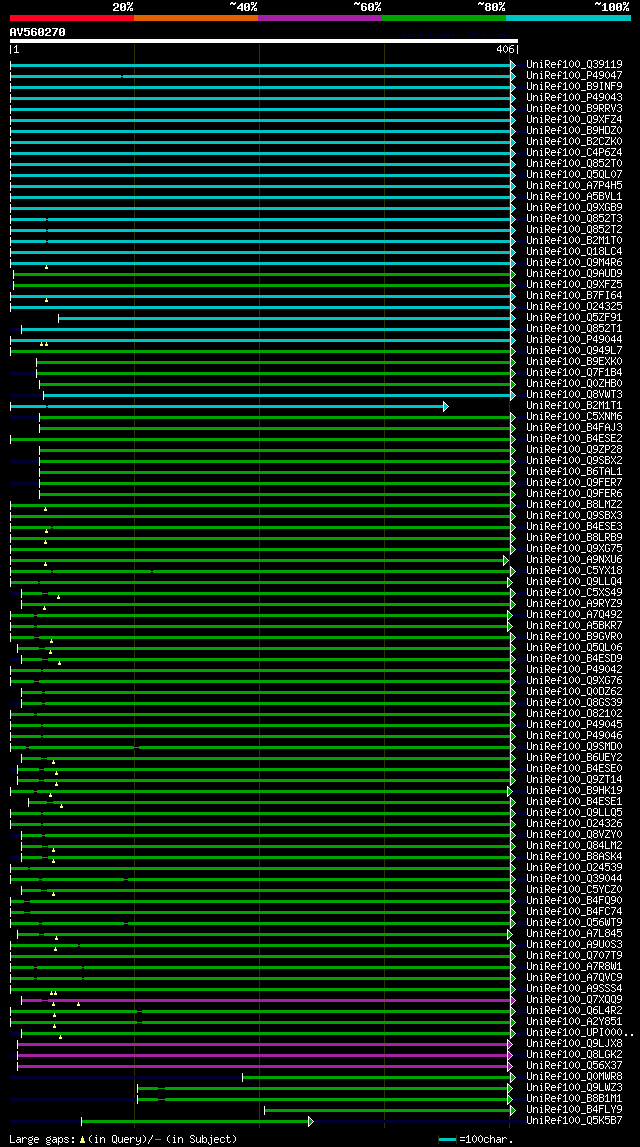
Task: Select the short green bar for Q5K5B7
Action: (195, 1121)
